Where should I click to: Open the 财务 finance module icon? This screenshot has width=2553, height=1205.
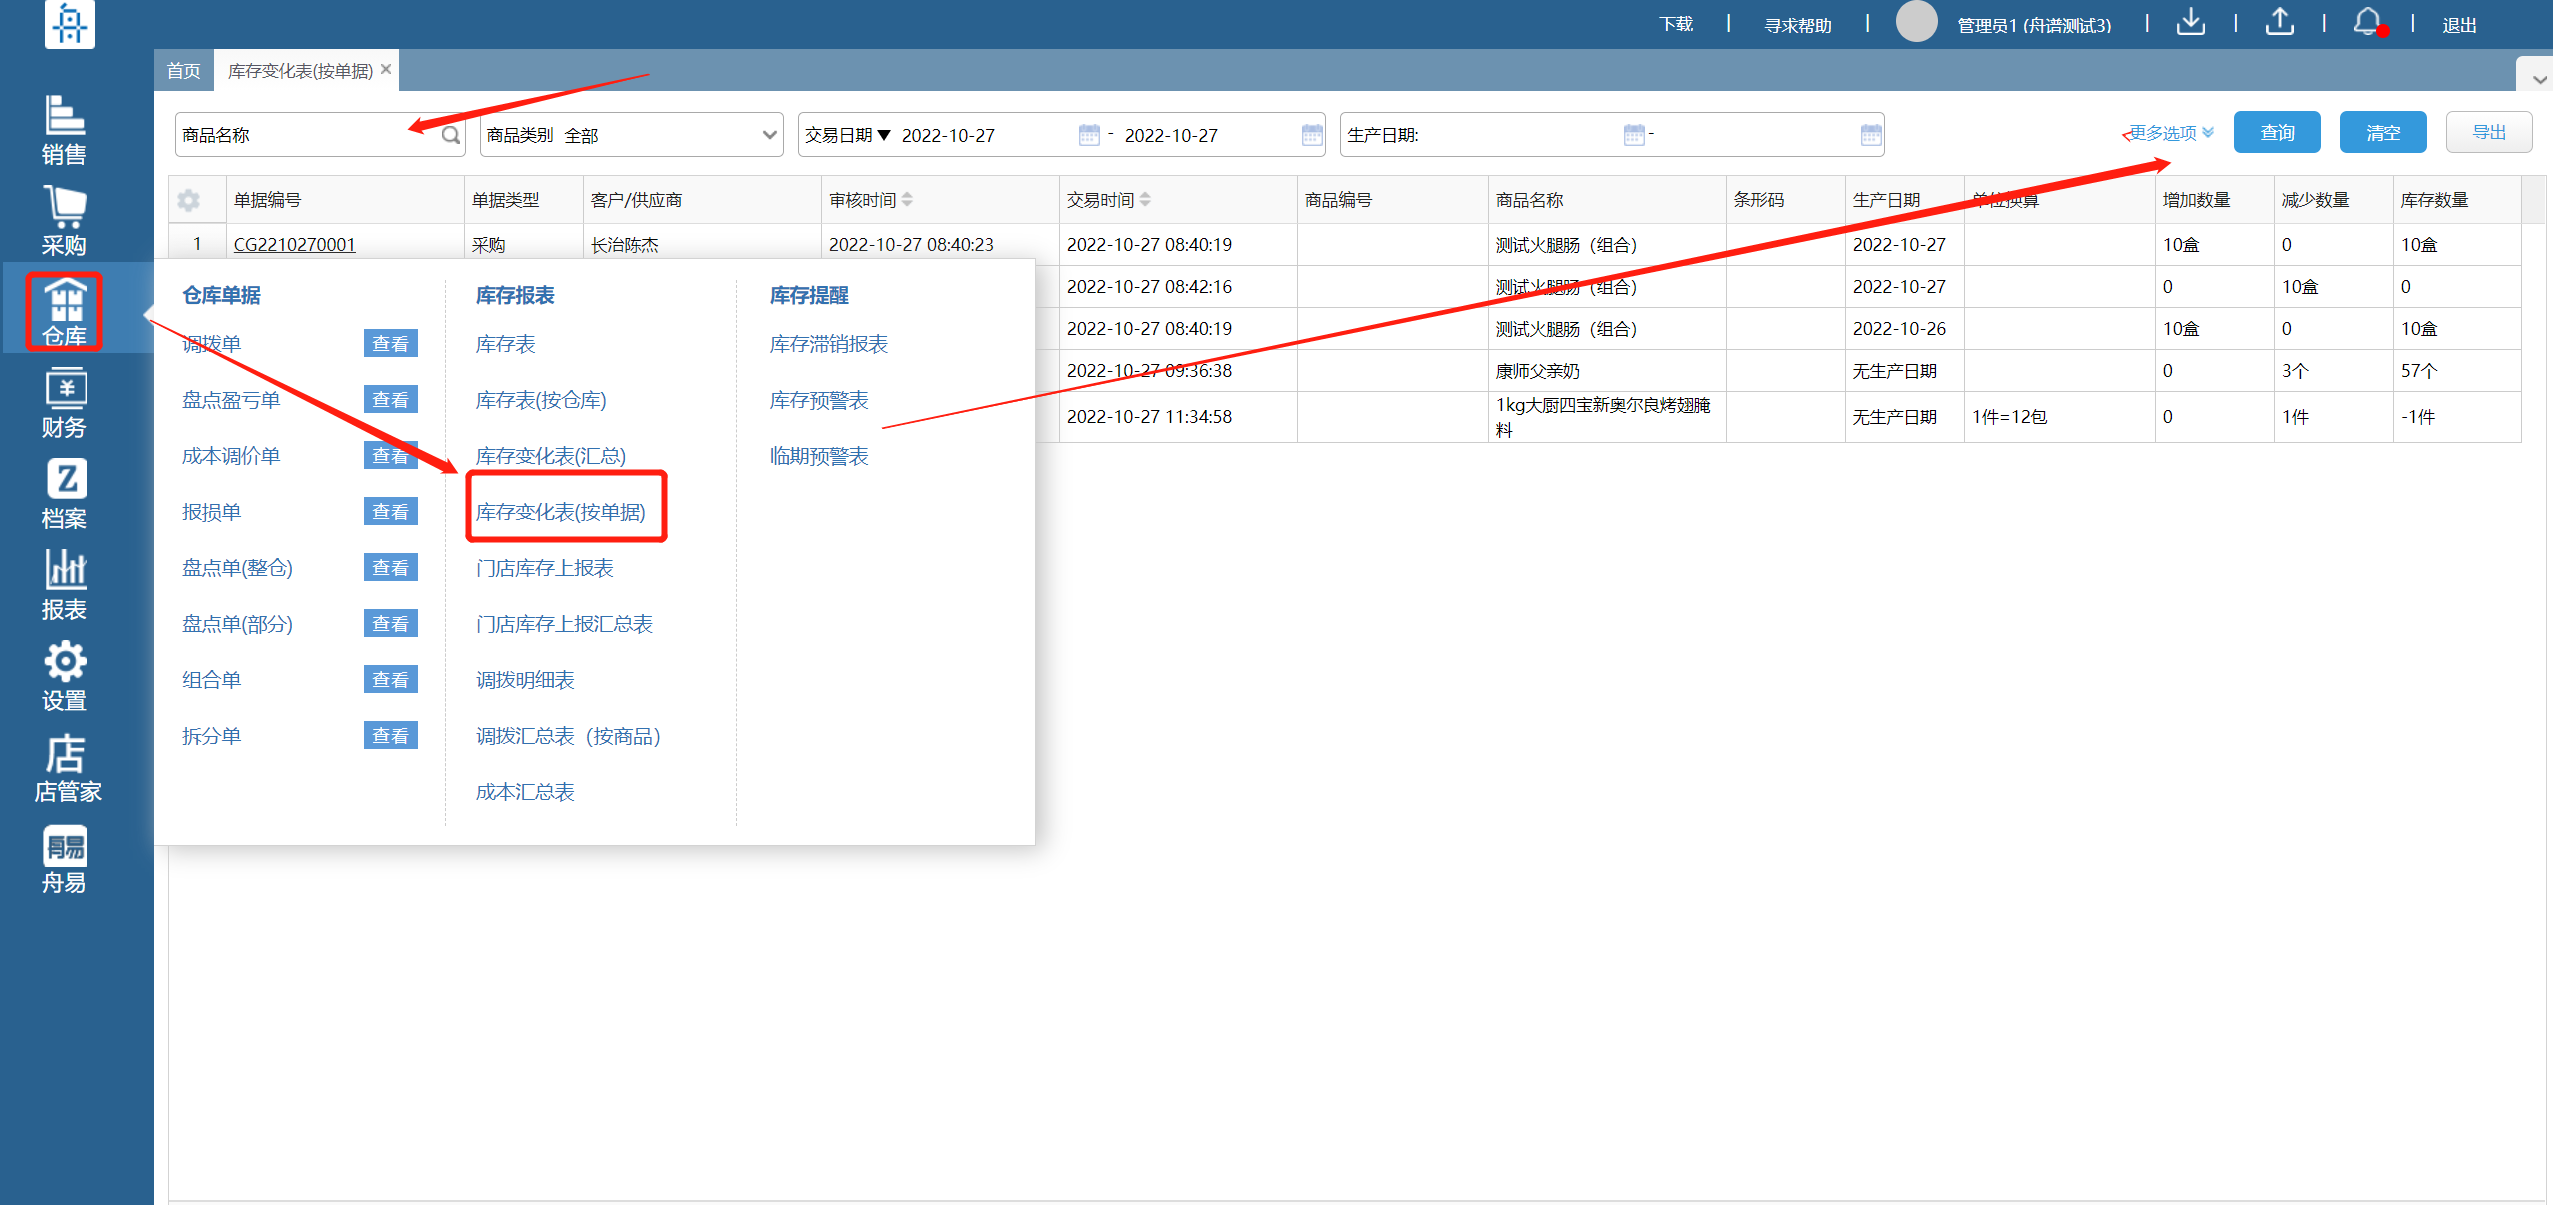(65, 403)
